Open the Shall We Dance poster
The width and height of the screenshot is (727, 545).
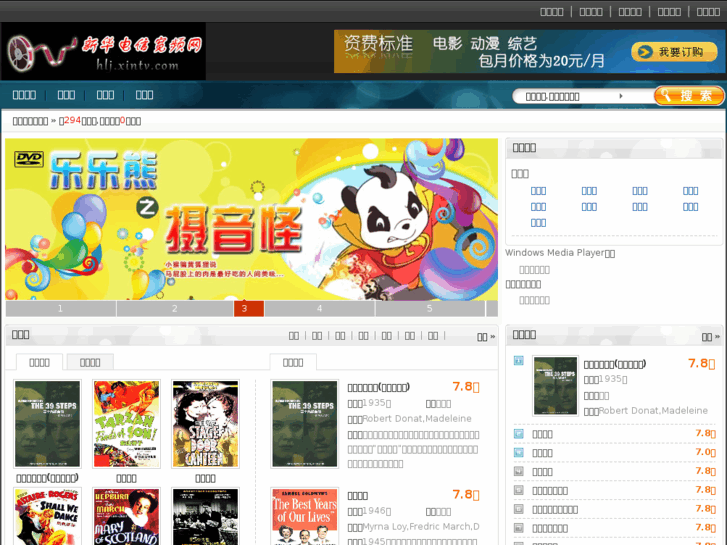(47, 516)
